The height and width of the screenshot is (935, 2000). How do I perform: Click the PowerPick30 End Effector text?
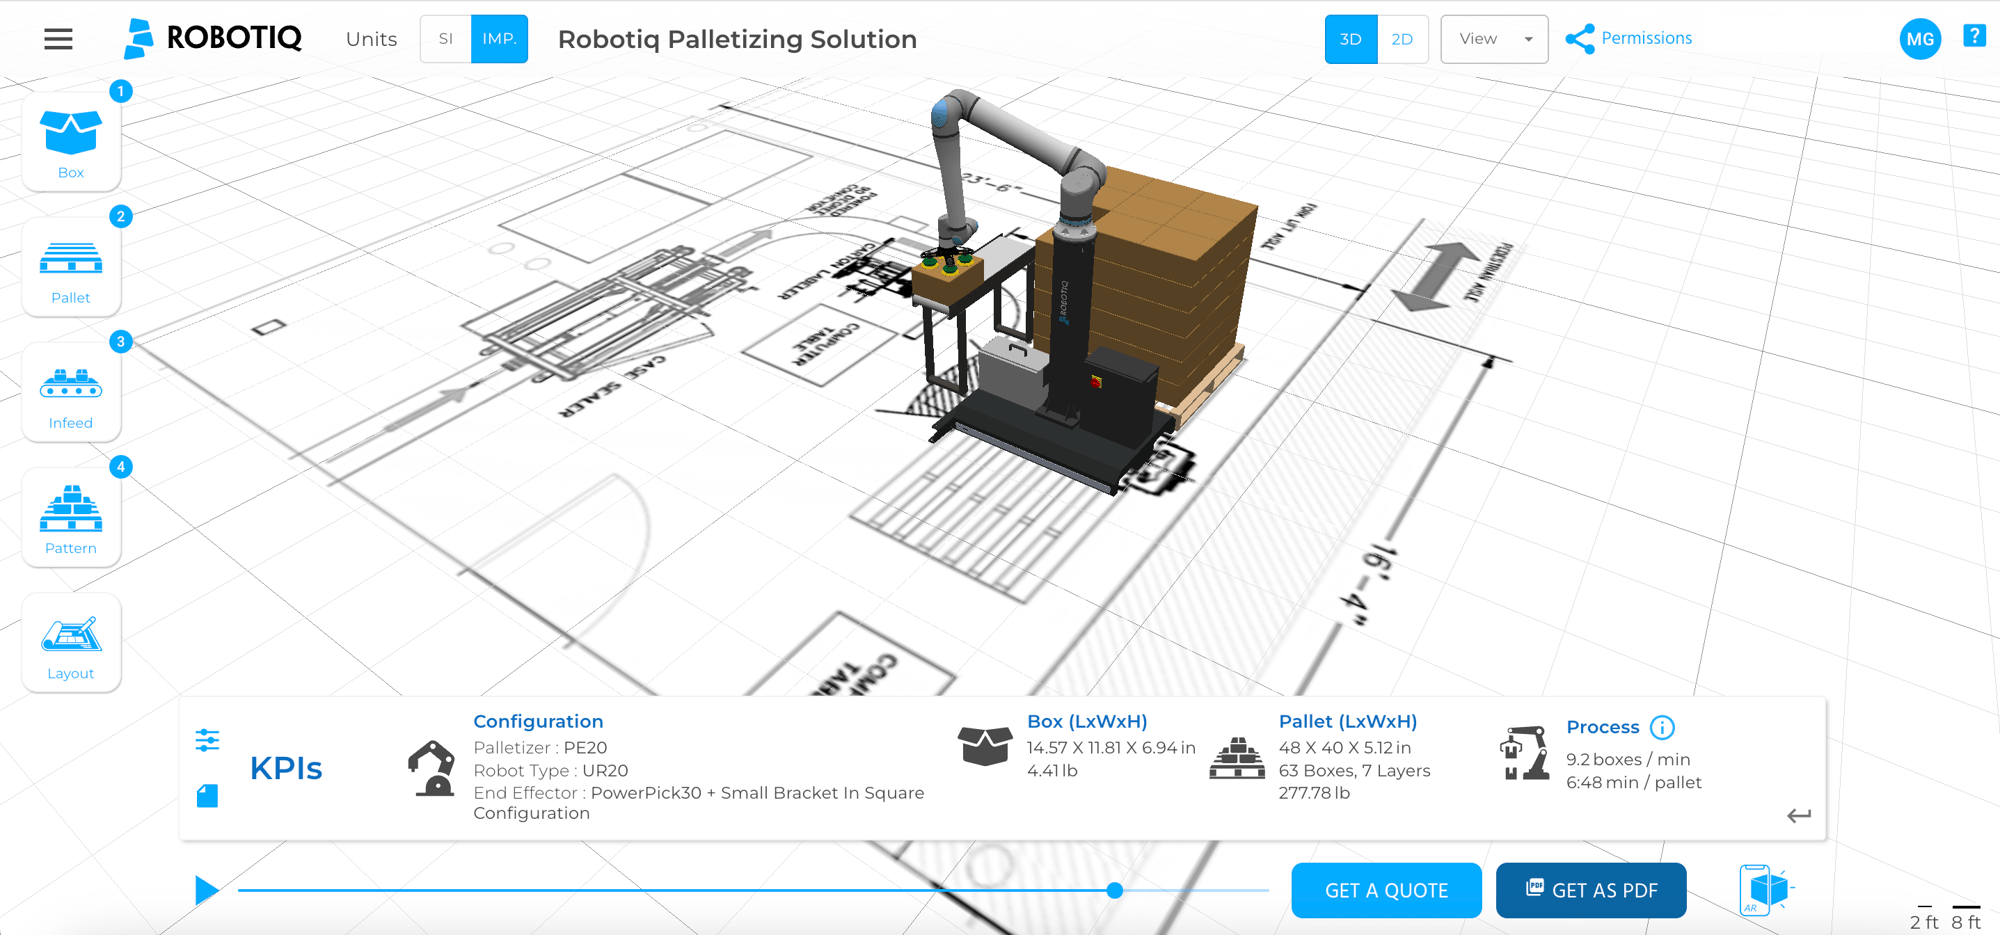click(699, 802)
